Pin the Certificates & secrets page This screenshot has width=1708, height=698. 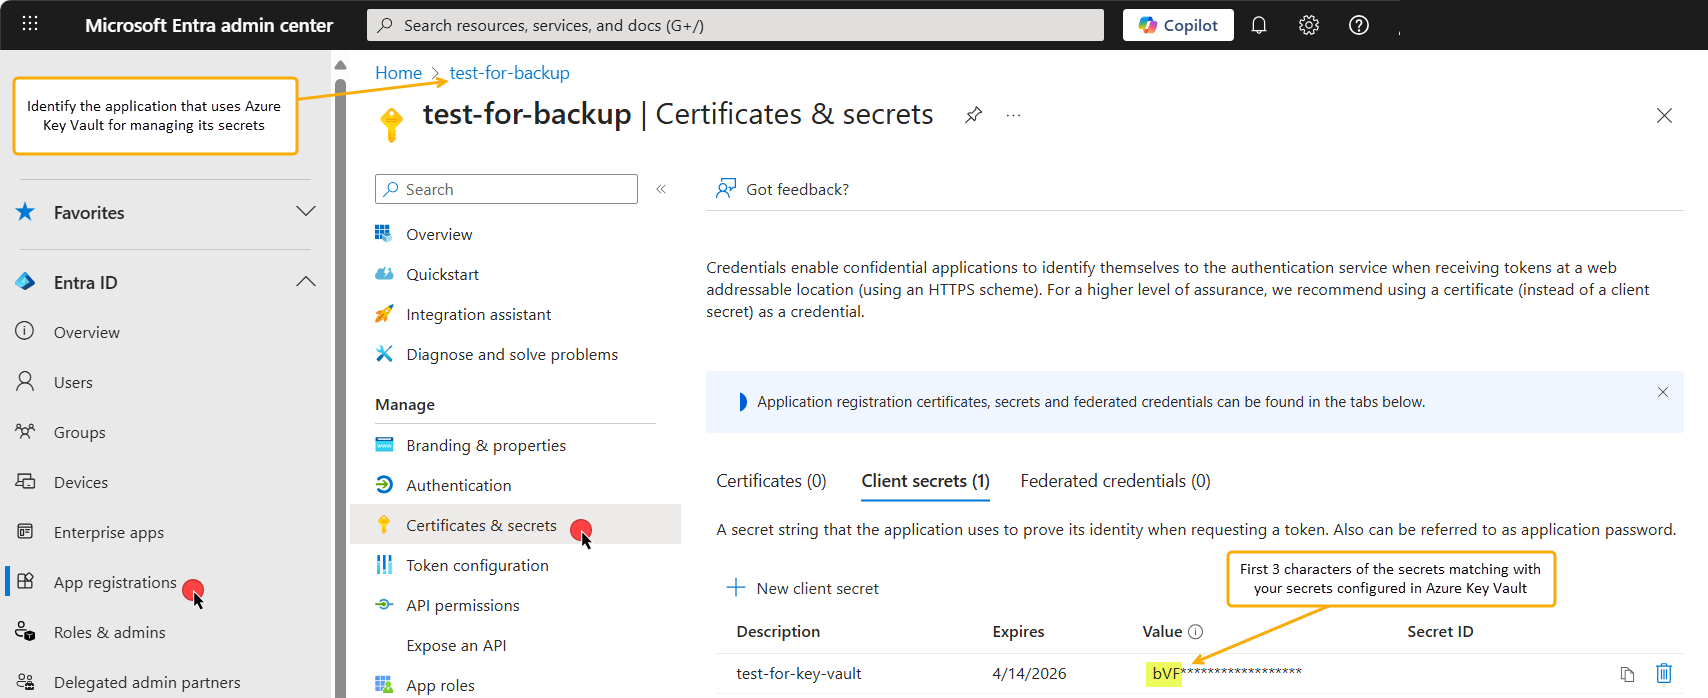(x=973, y=115)
